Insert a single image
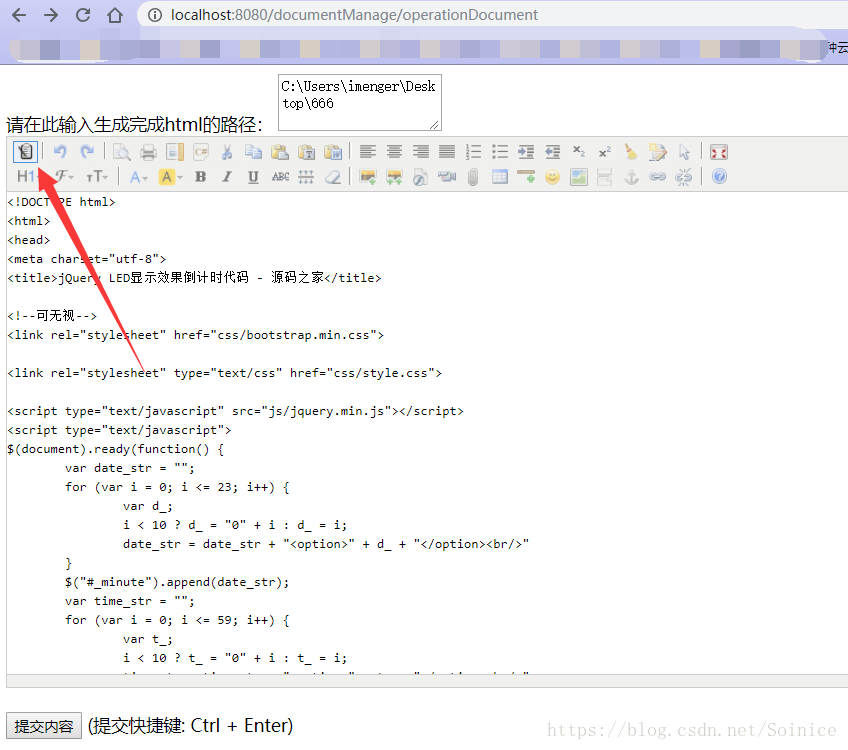848x750 pixels. [x=368, y=177]
